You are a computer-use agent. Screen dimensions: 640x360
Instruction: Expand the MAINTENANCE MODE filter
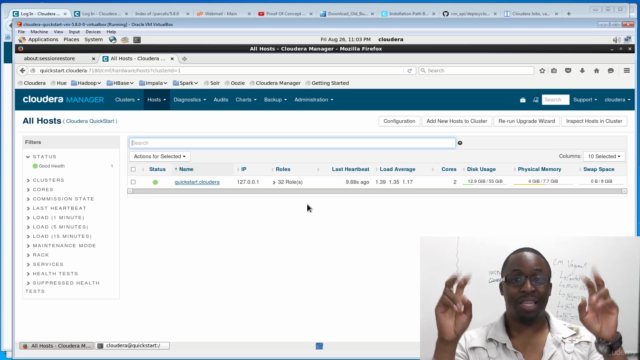61,246
